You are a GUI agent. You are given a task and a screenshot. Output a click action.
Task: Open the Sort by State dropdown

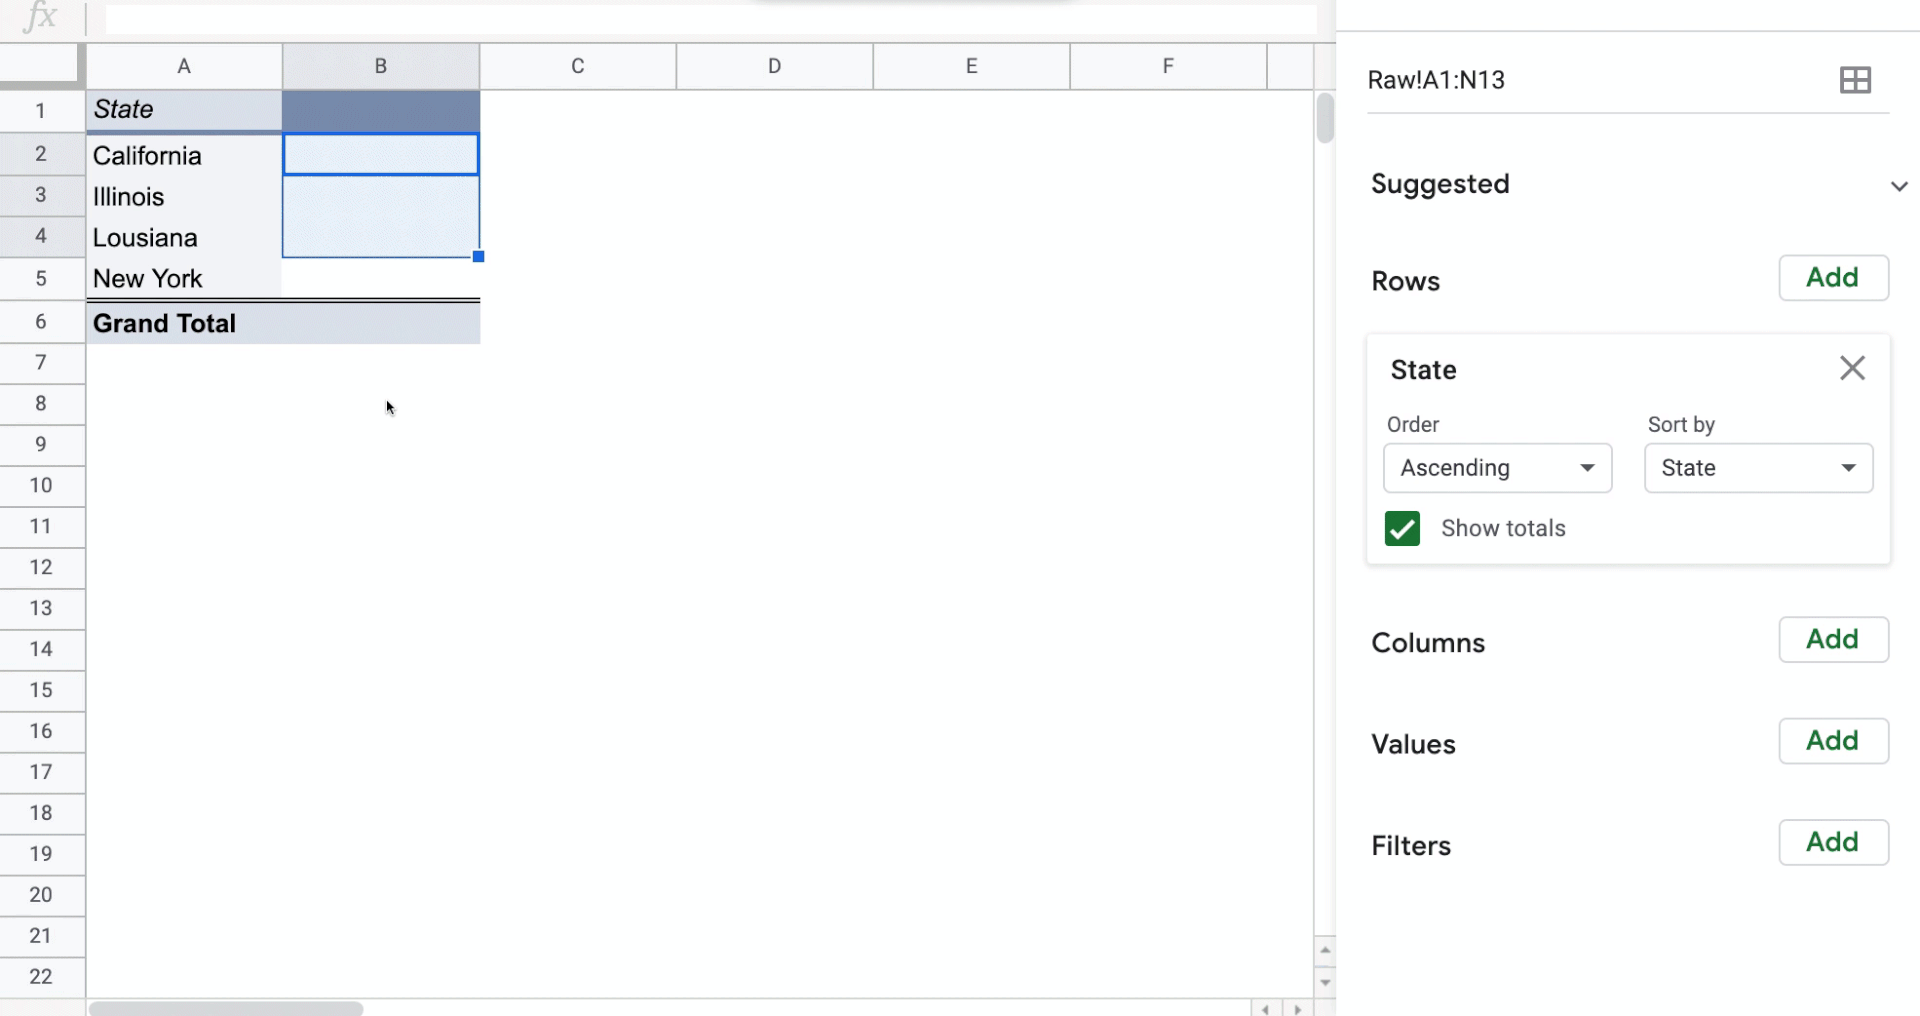[1758, 468]
